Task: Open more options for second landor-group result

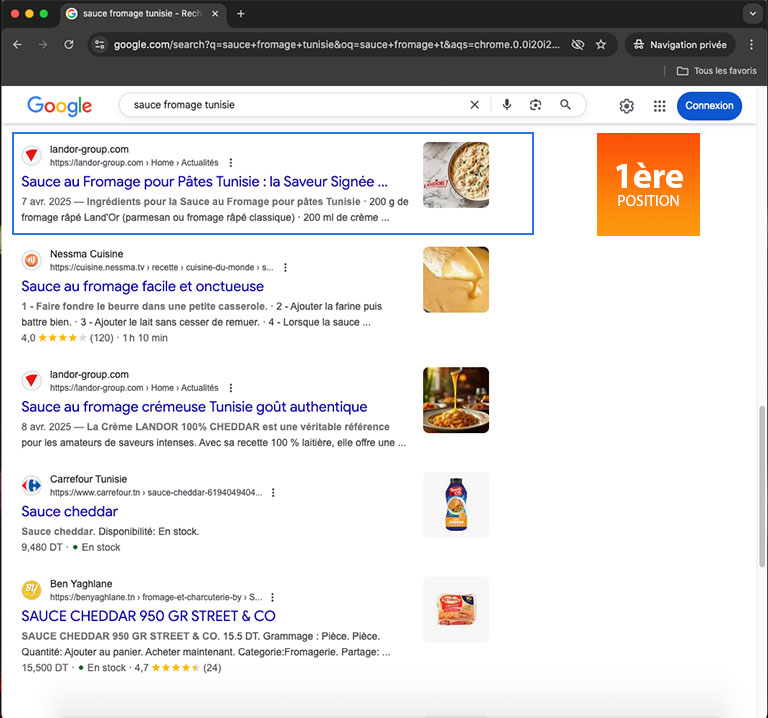Action: pyautogui.click(x=231, y=388)
